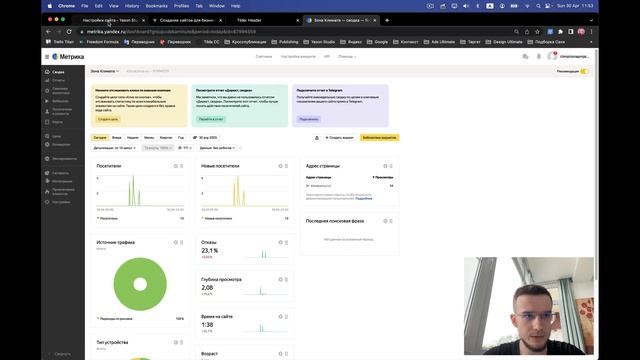Open the Метрика hamburger menu icon
The width and height of the screenshot is (640, 360).
point(47,57)
